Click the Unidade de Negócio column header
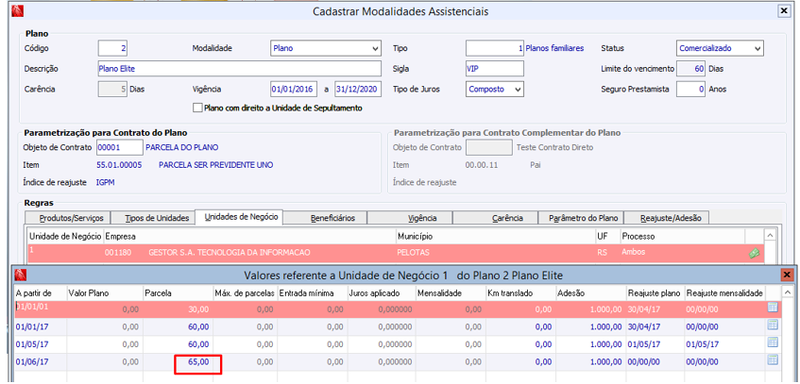This screenshot has width=800, height=384. [x=65, y=237]
